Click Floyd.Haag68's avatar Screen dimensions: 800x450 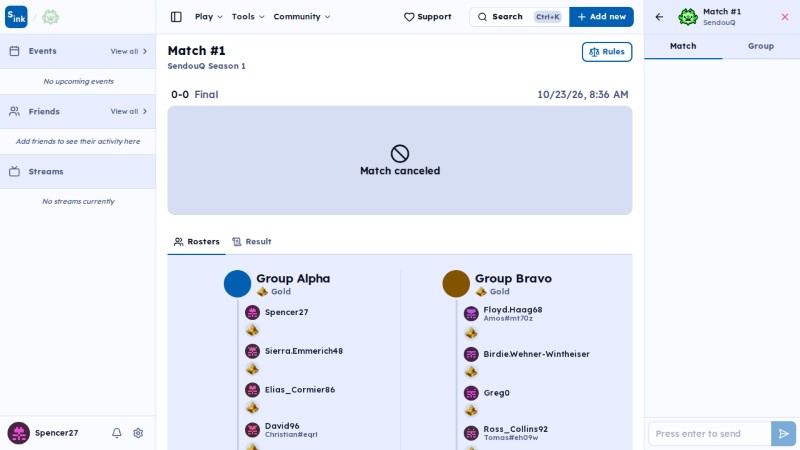tap(471, 313)
